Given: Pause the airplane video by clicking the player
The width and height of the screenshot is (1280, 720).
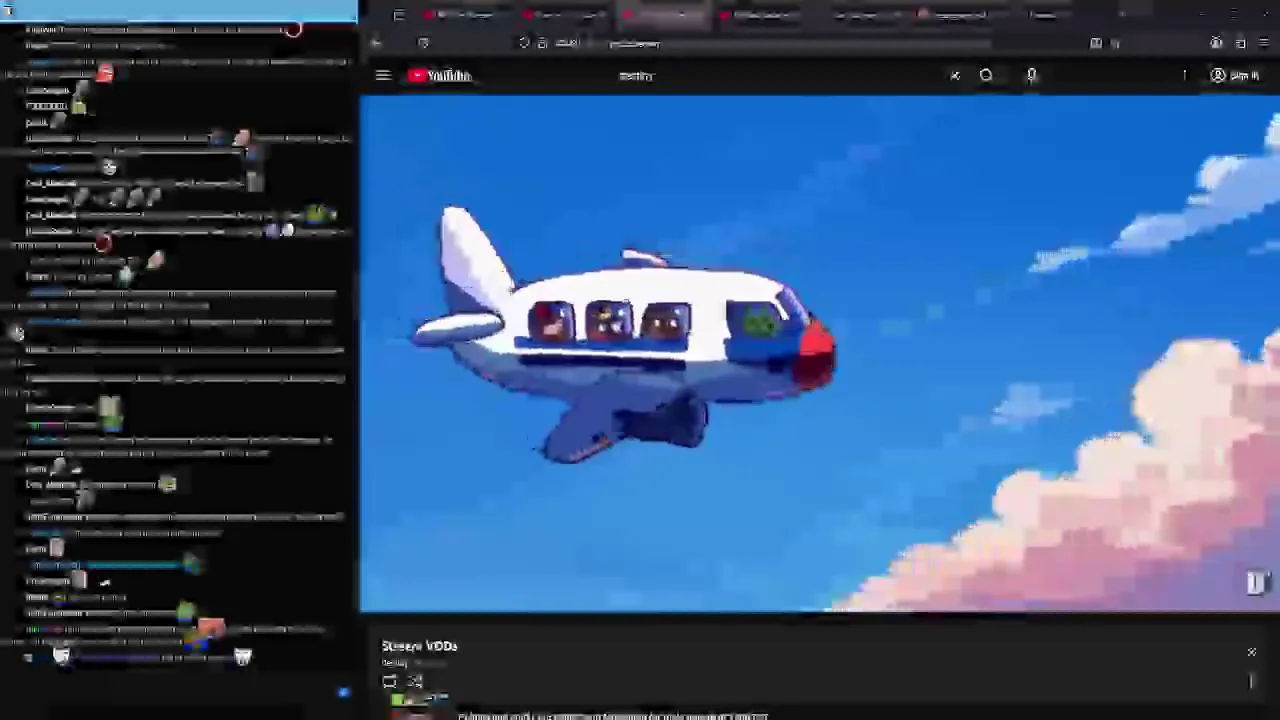Looking at the screenshot, I should point(819,353).
